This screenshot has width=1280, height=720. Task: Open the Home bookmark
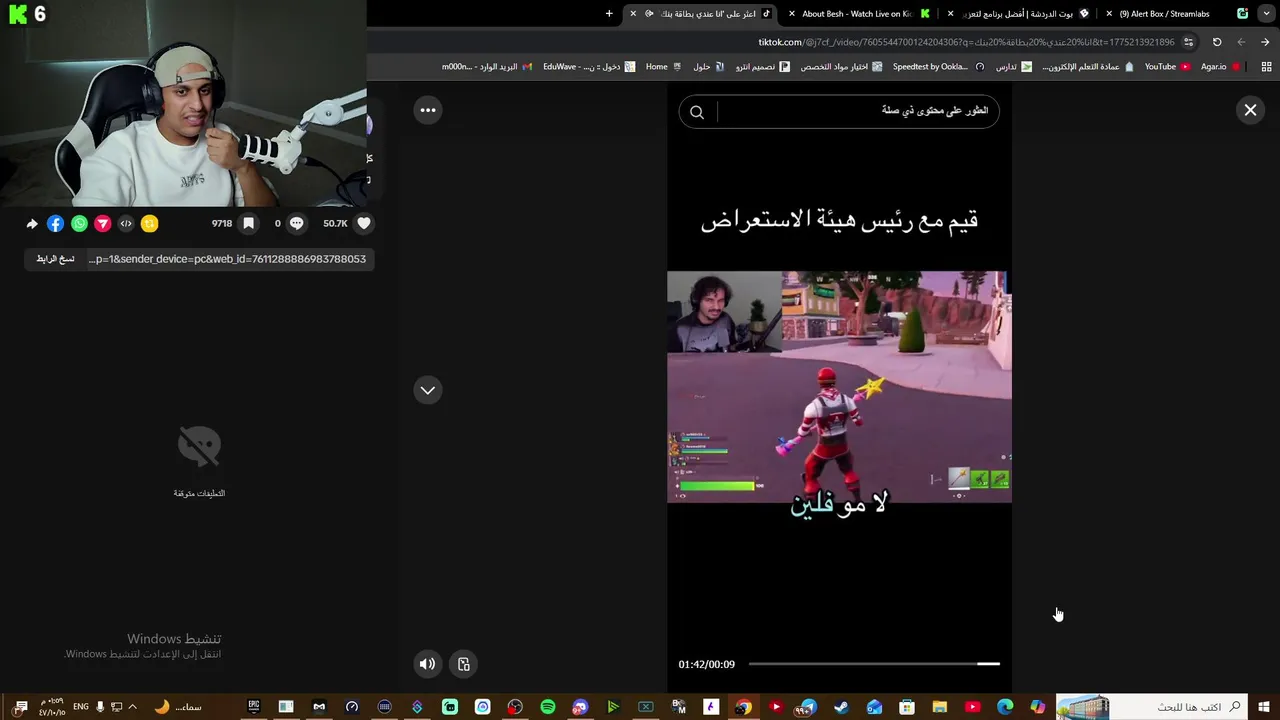click(x=664, y=67)
